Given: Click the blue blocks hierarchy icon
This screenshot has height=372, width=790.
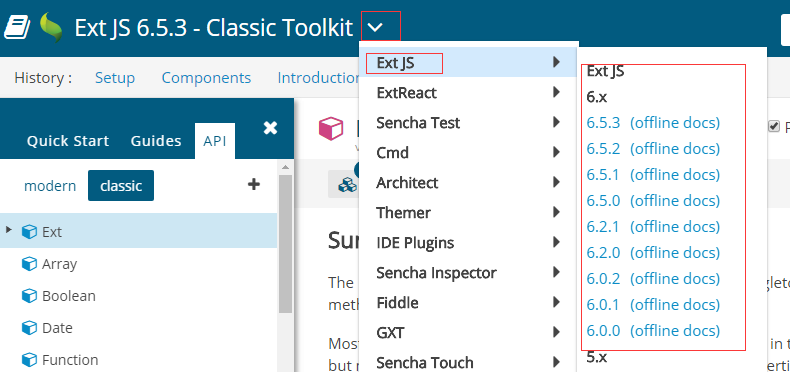Looking at the screenshot, I should [347, 184].
